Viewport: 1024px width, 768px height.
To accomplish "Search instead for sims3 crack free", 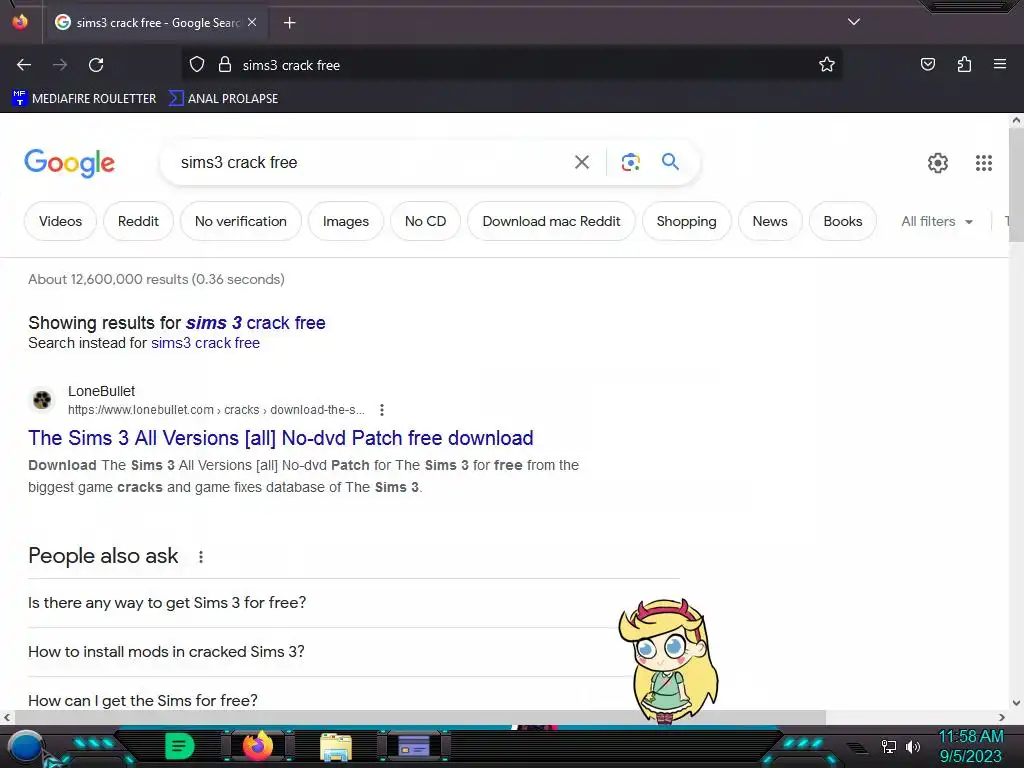I will (x=205, y=343).
